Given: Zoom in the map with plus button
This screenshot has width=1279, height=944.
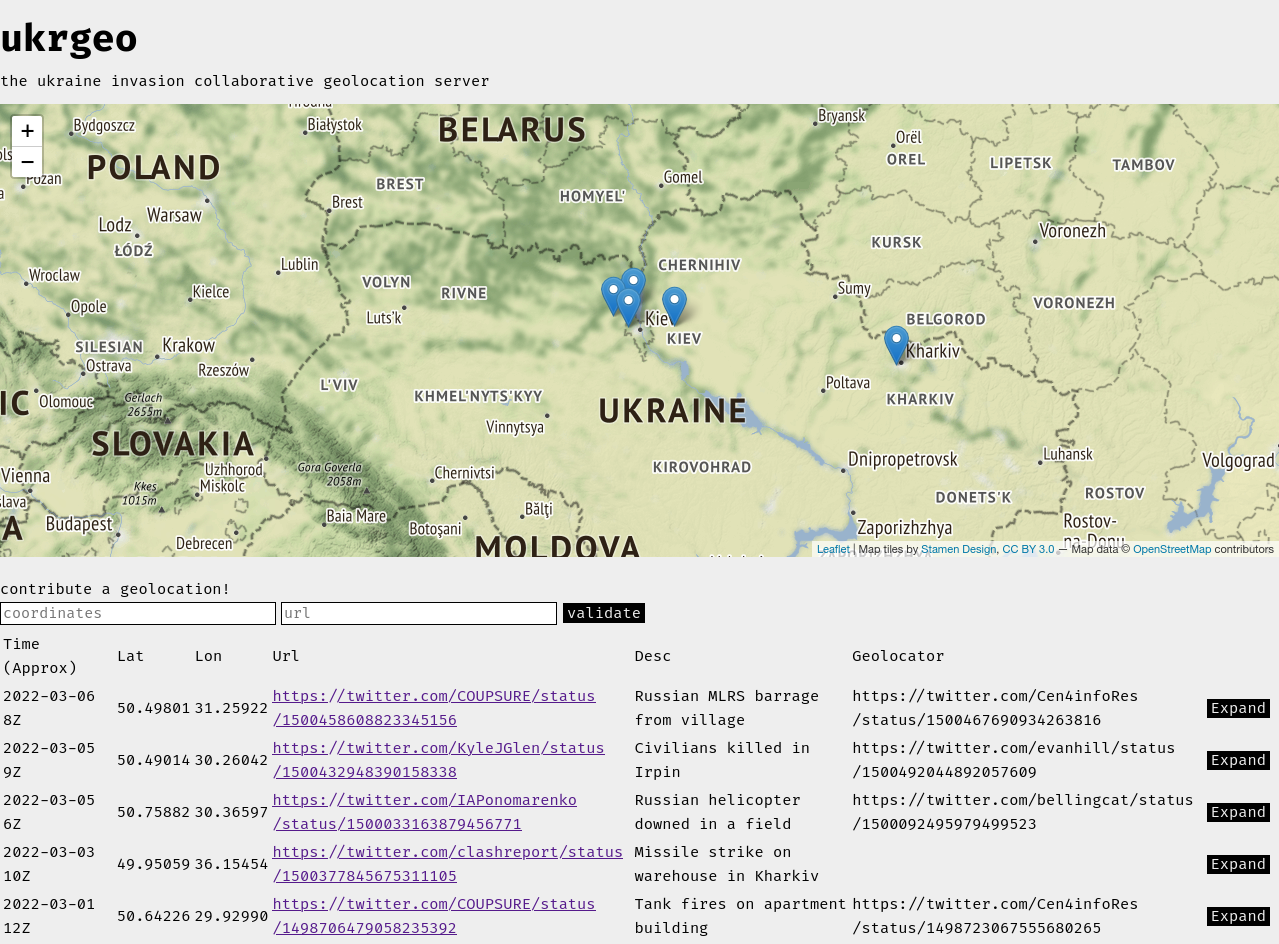Looking at the screenshot, I should [27, 131].
